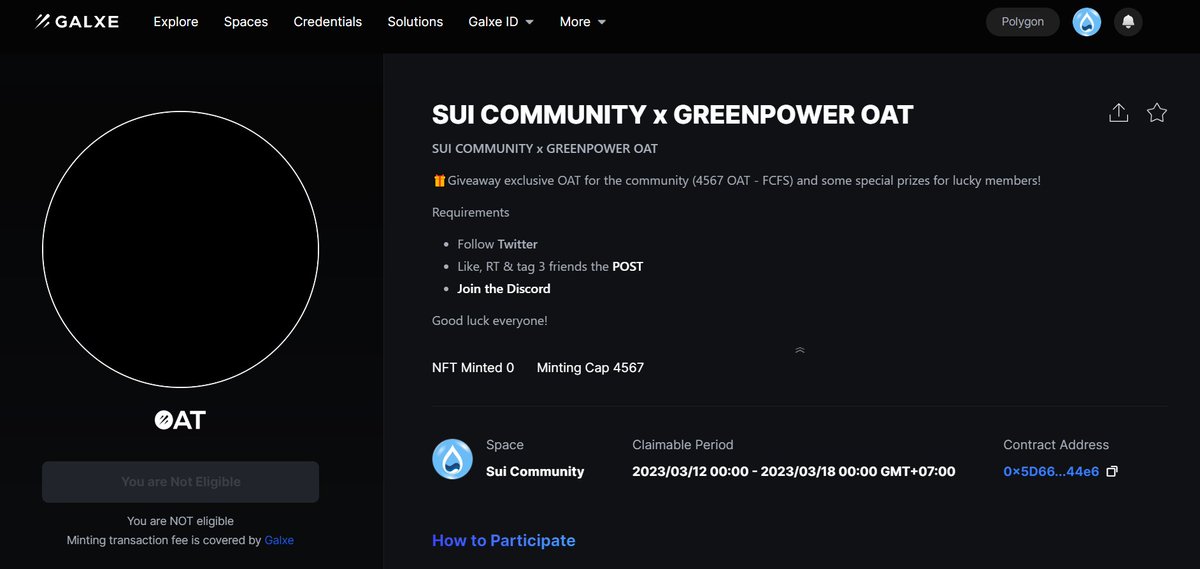The image size is (1200, 569).
Task: Click the Sui Community space avatar
Action: point(452,459)
